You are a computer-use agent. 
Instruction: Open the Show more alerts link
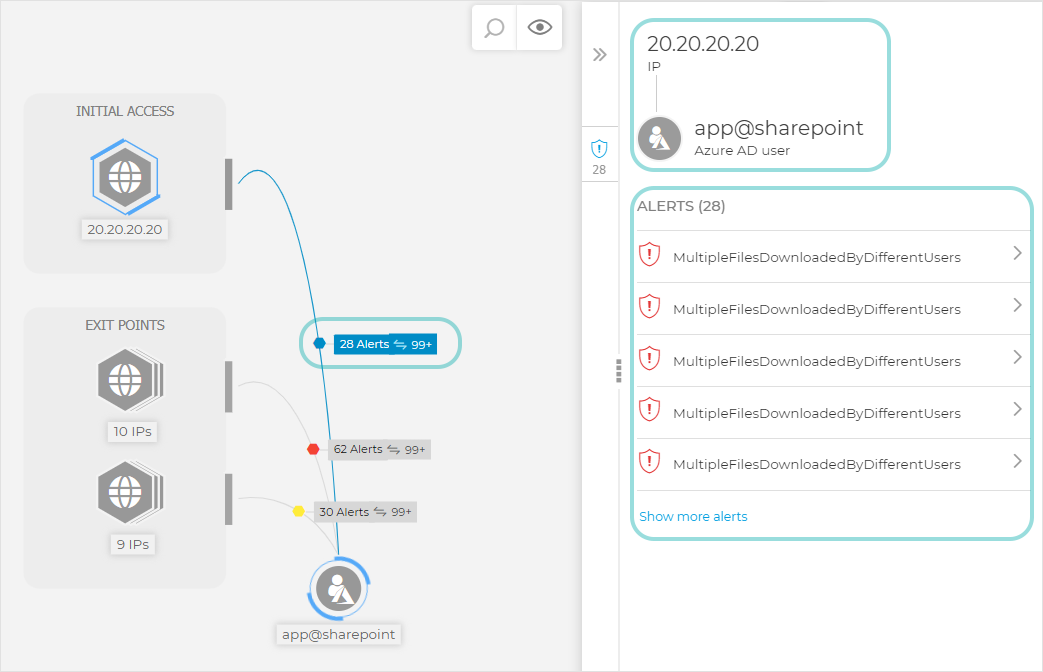(693, 517)
